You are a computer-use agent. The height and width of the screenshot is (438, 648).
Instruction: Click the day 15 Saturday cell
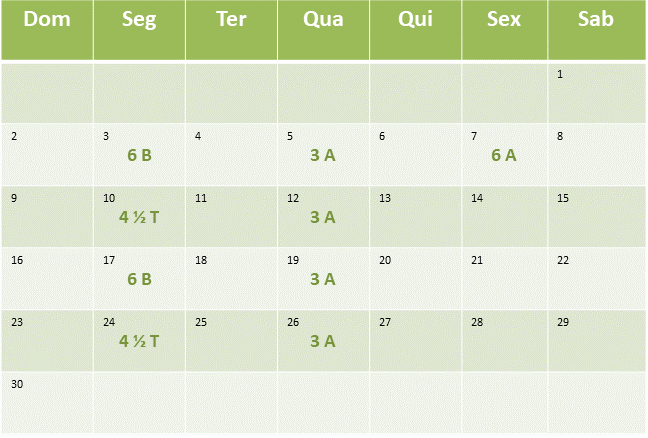tap(597, 217)
